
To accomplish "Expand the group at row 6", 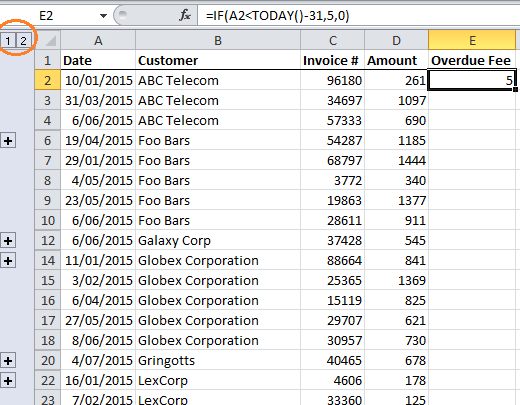I will (8, 141).
